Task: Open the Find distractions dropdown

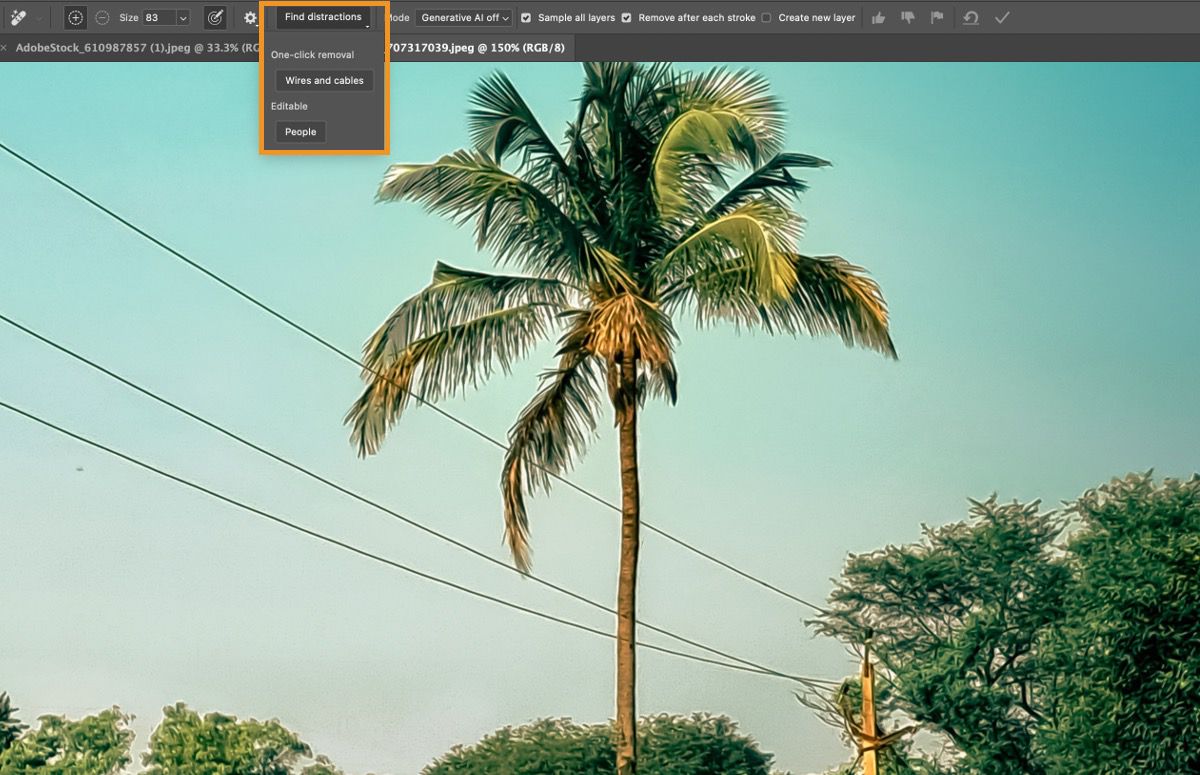Action: tap(321, 16)
